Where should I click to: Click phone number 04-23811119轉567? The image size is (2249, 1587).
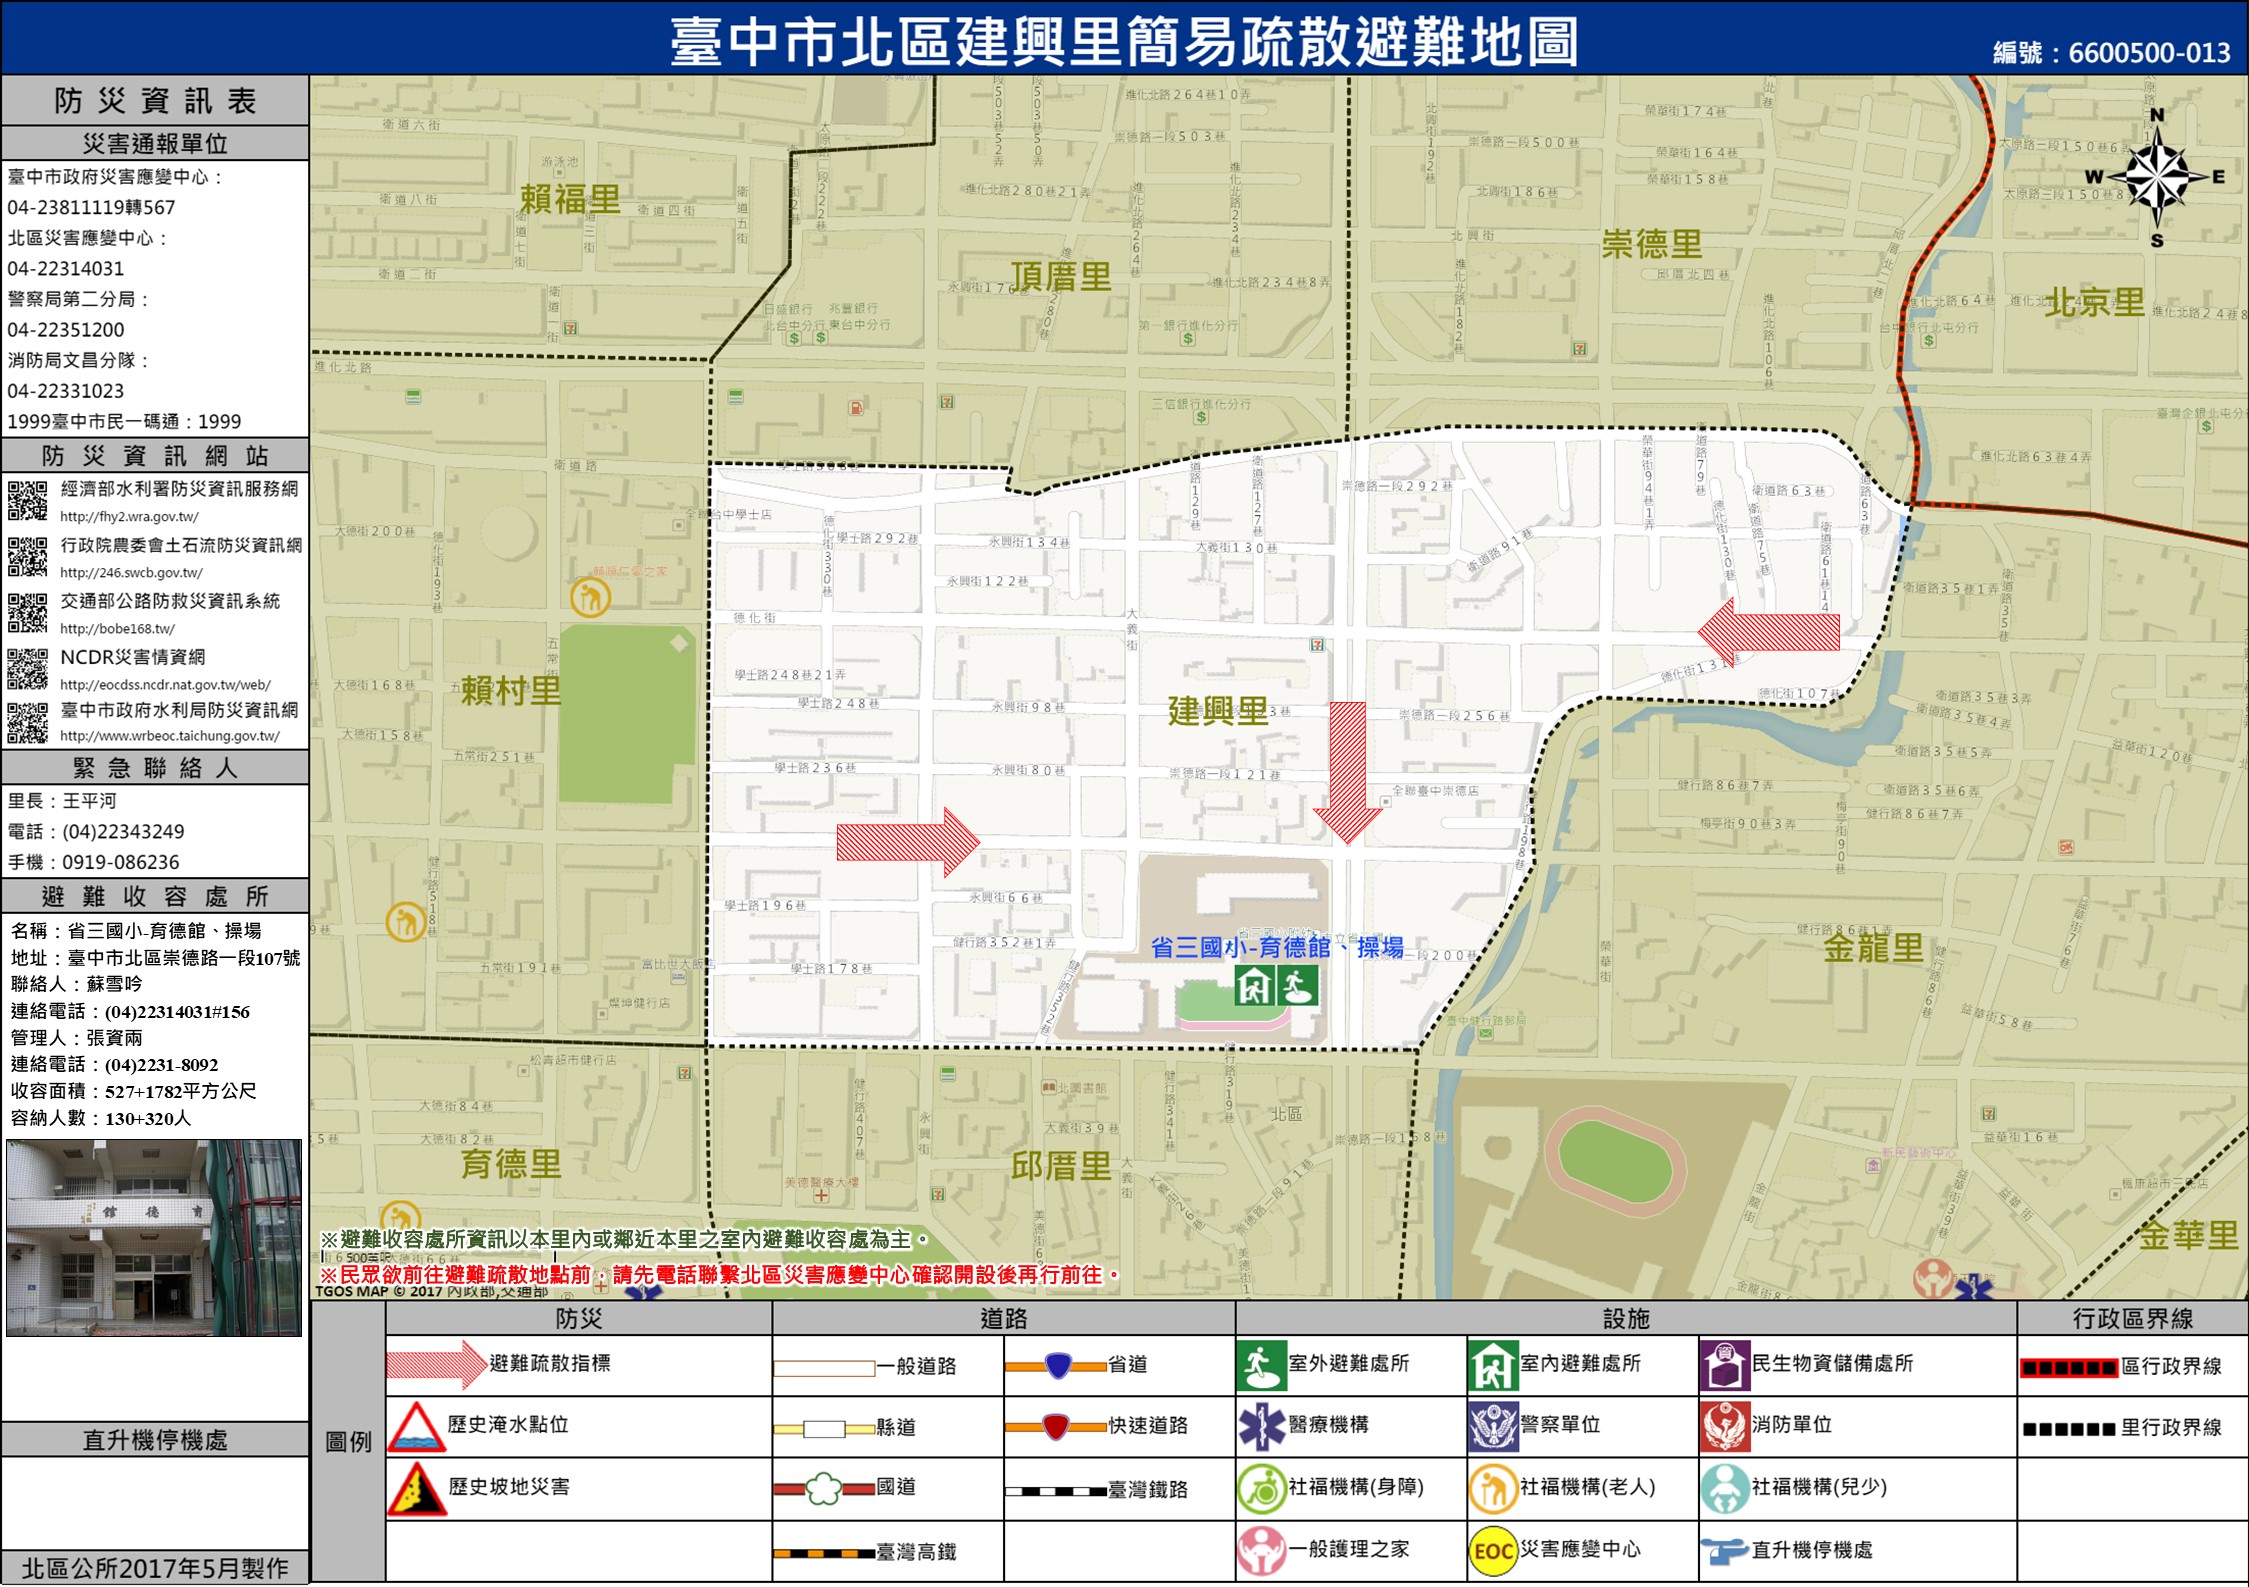91,208
